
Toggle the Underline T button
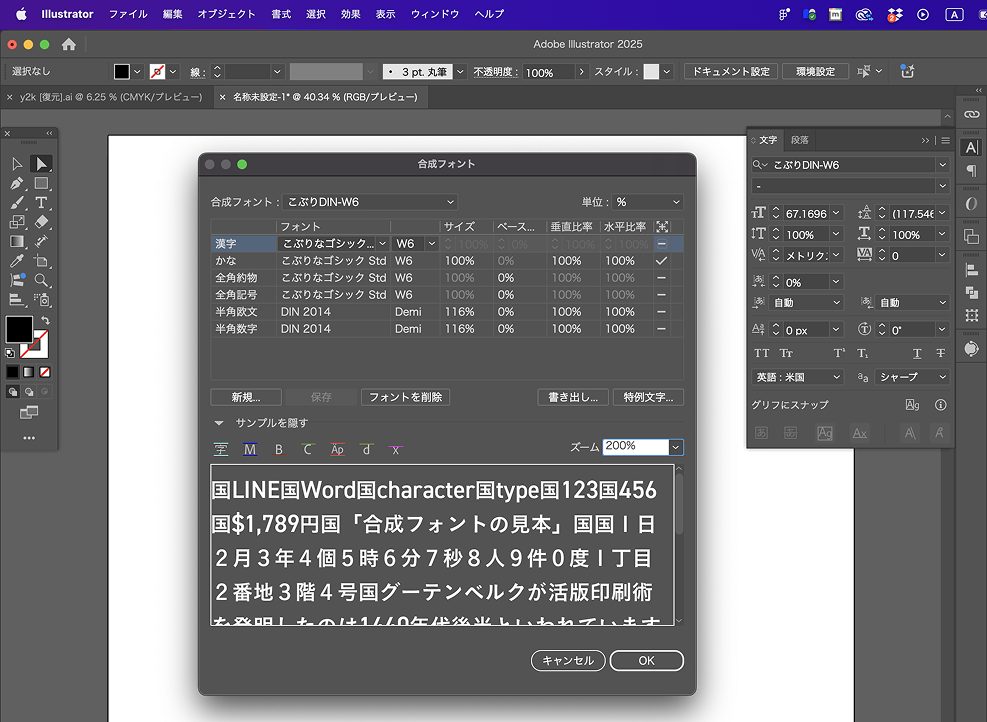coord(917,353)
